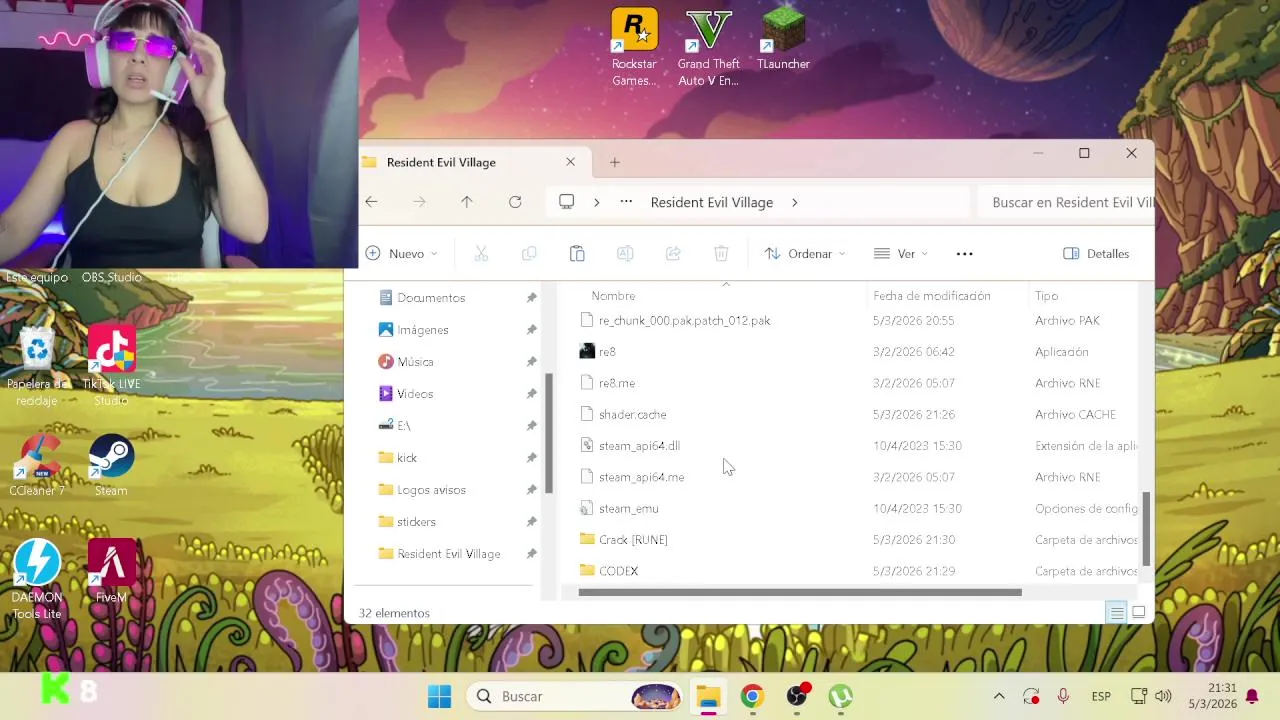The width and height of the screenshot is (1280, 720).
Task: Click the file list vertical scrollbar
Action: point(1147,528)
